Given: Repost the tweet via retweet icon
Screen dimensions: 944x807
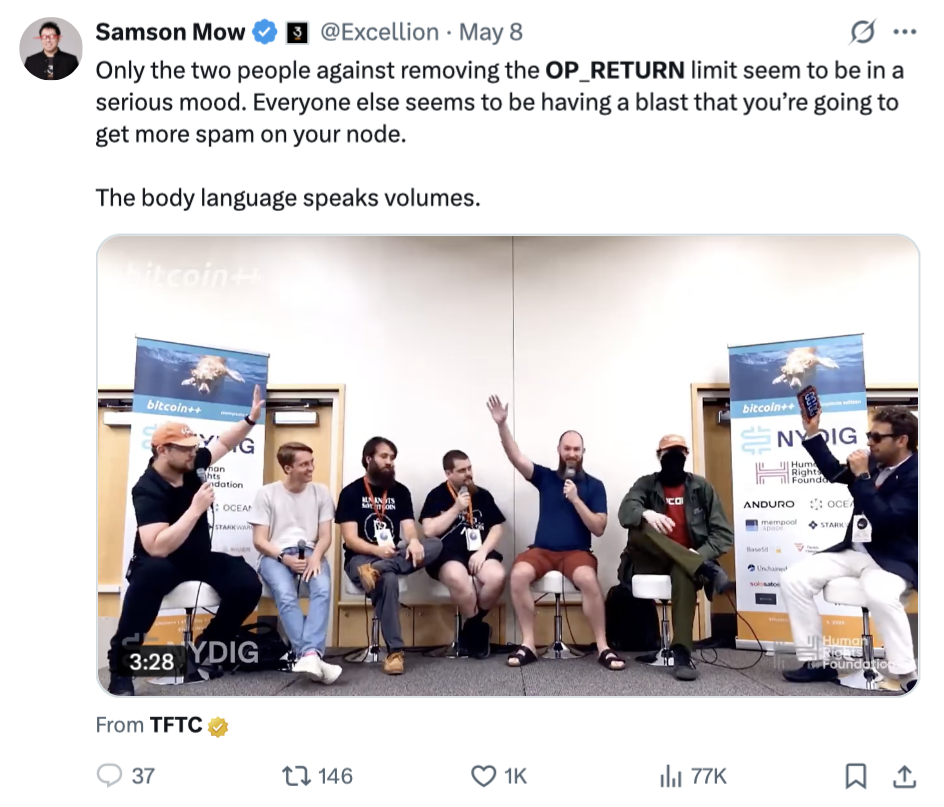Looking at the screenshot, I should [x=296, y=776].
